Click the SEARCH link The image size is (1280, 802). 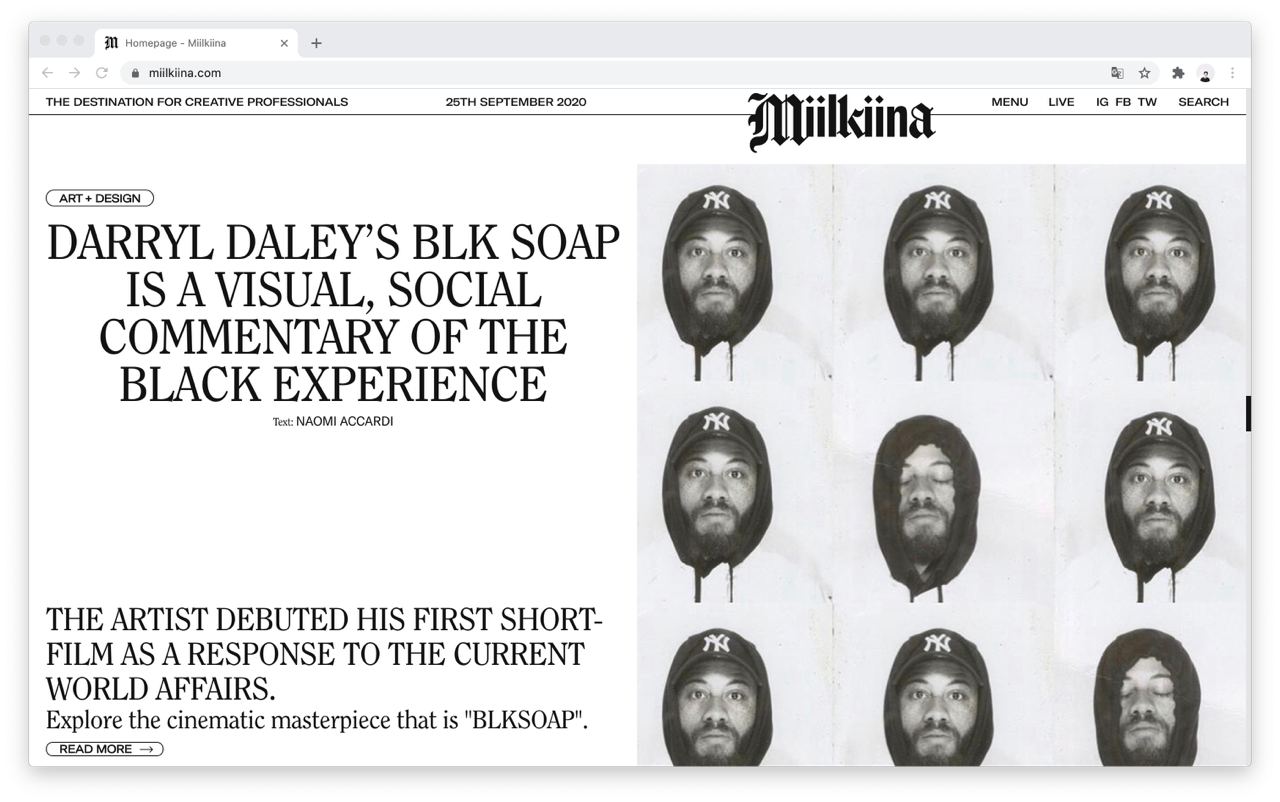point(1203,102)
